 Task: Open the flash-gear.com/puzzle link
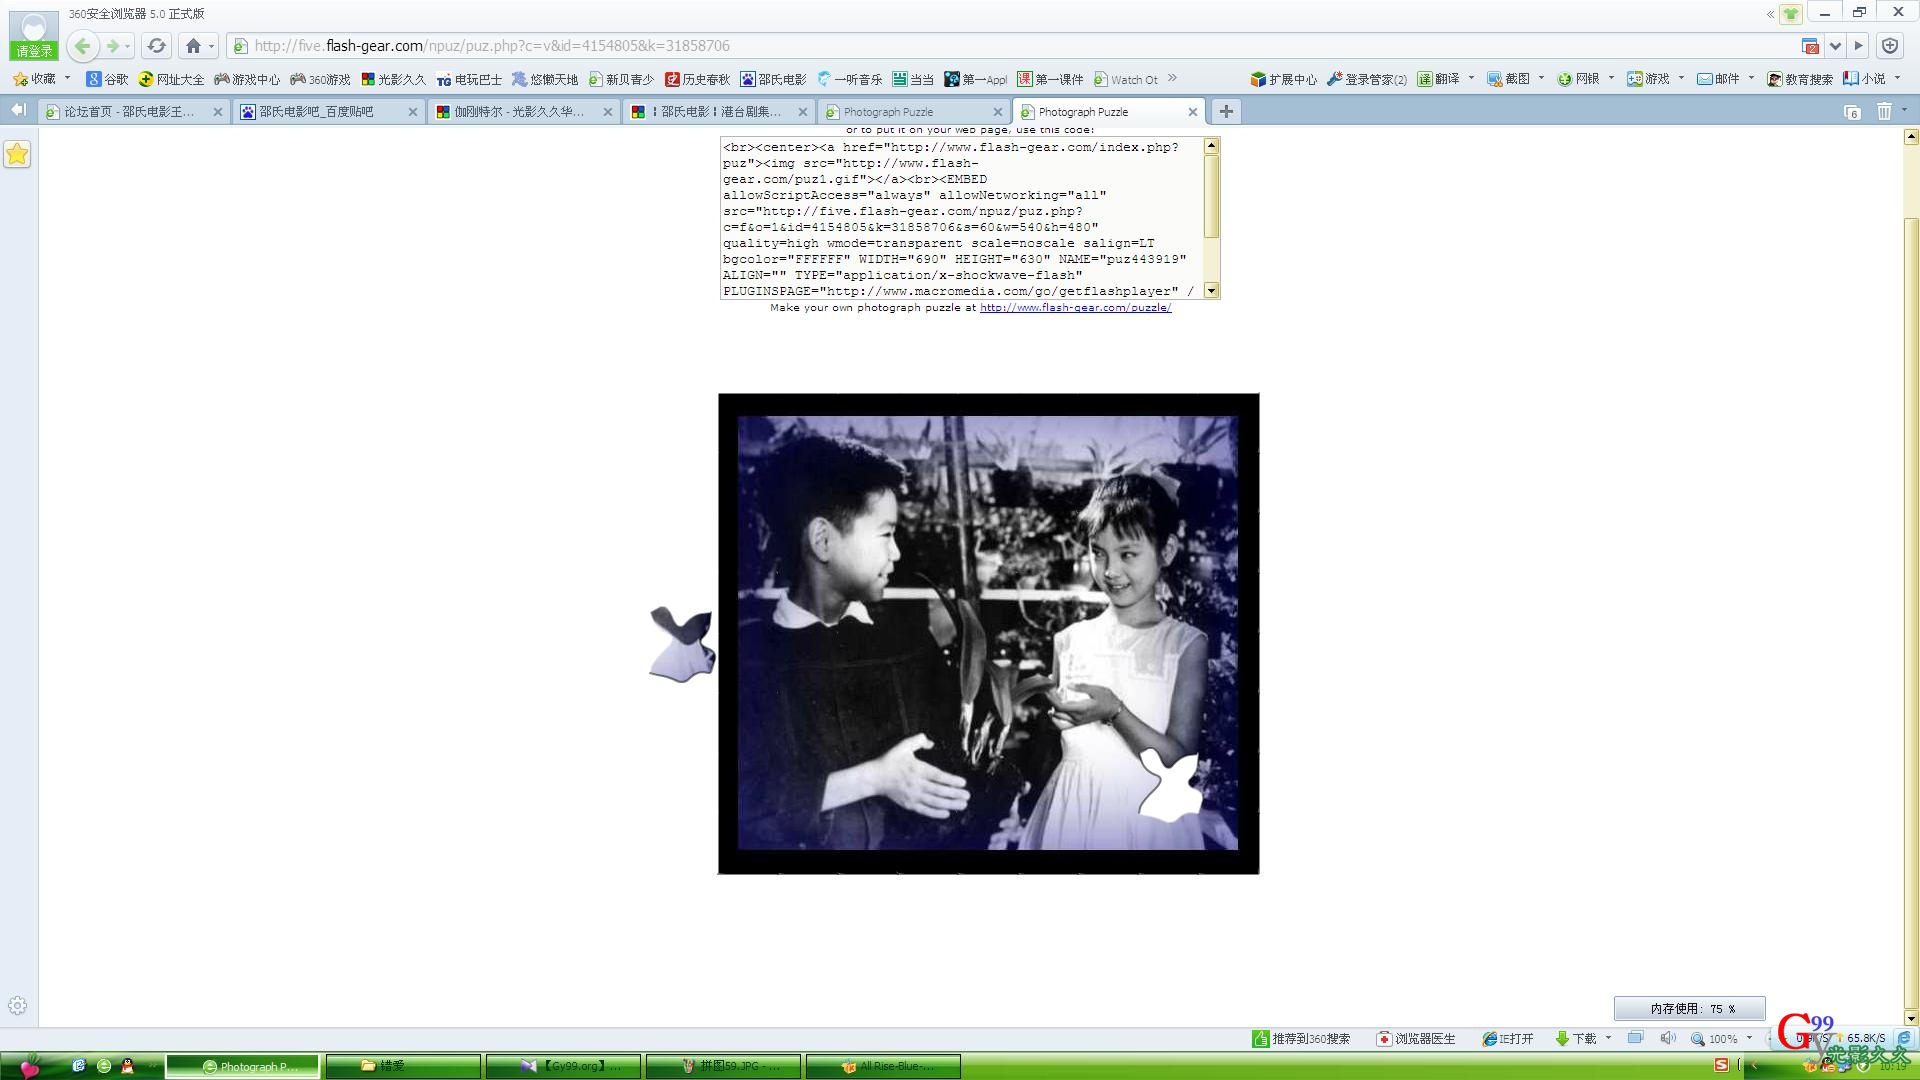pyautogui.click(x=1075, y=308)
